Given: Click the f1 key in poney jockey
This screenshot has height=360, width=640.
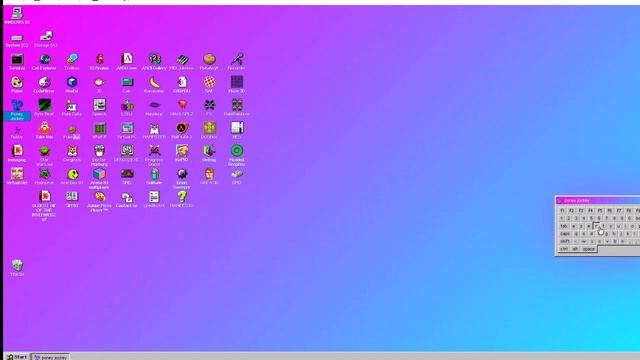Looking at the screenshot, I should [x=562, y=211].
